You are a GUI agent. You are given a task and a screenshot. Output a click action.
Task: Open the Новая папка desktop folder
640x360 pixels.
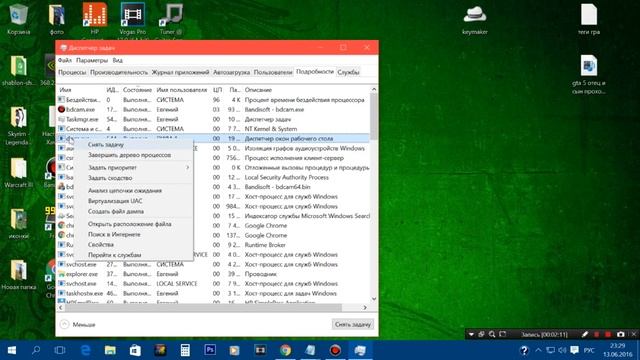point(19,275)
